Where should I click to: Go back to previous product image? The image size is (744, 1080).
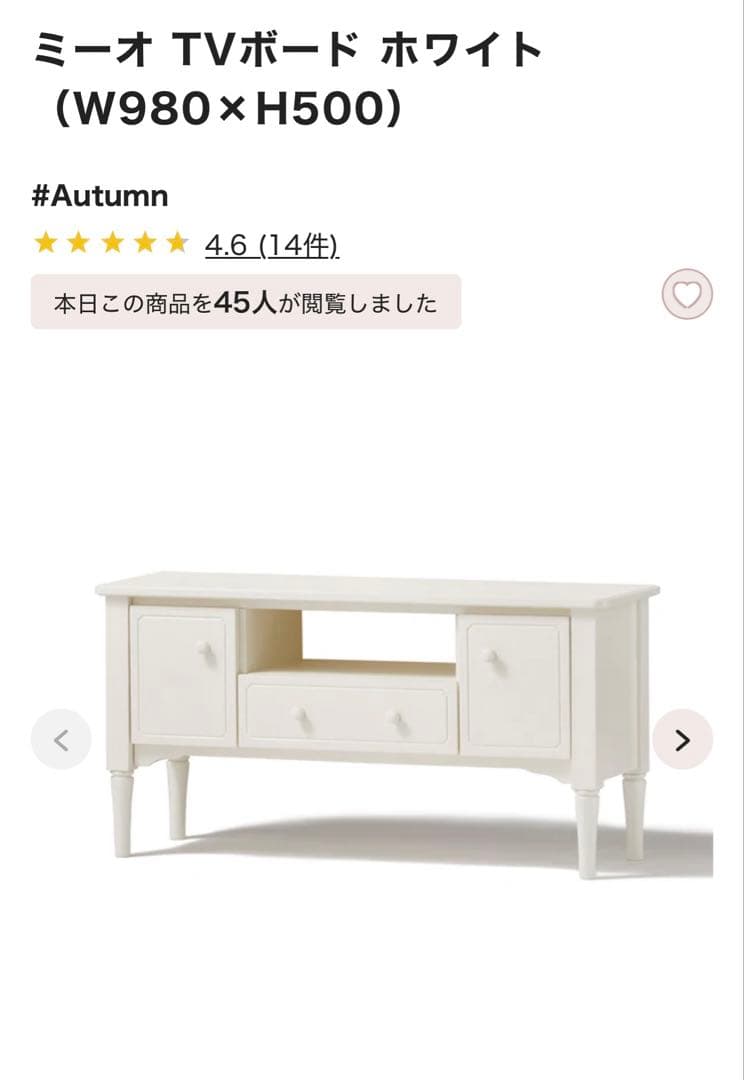point(61,740)
